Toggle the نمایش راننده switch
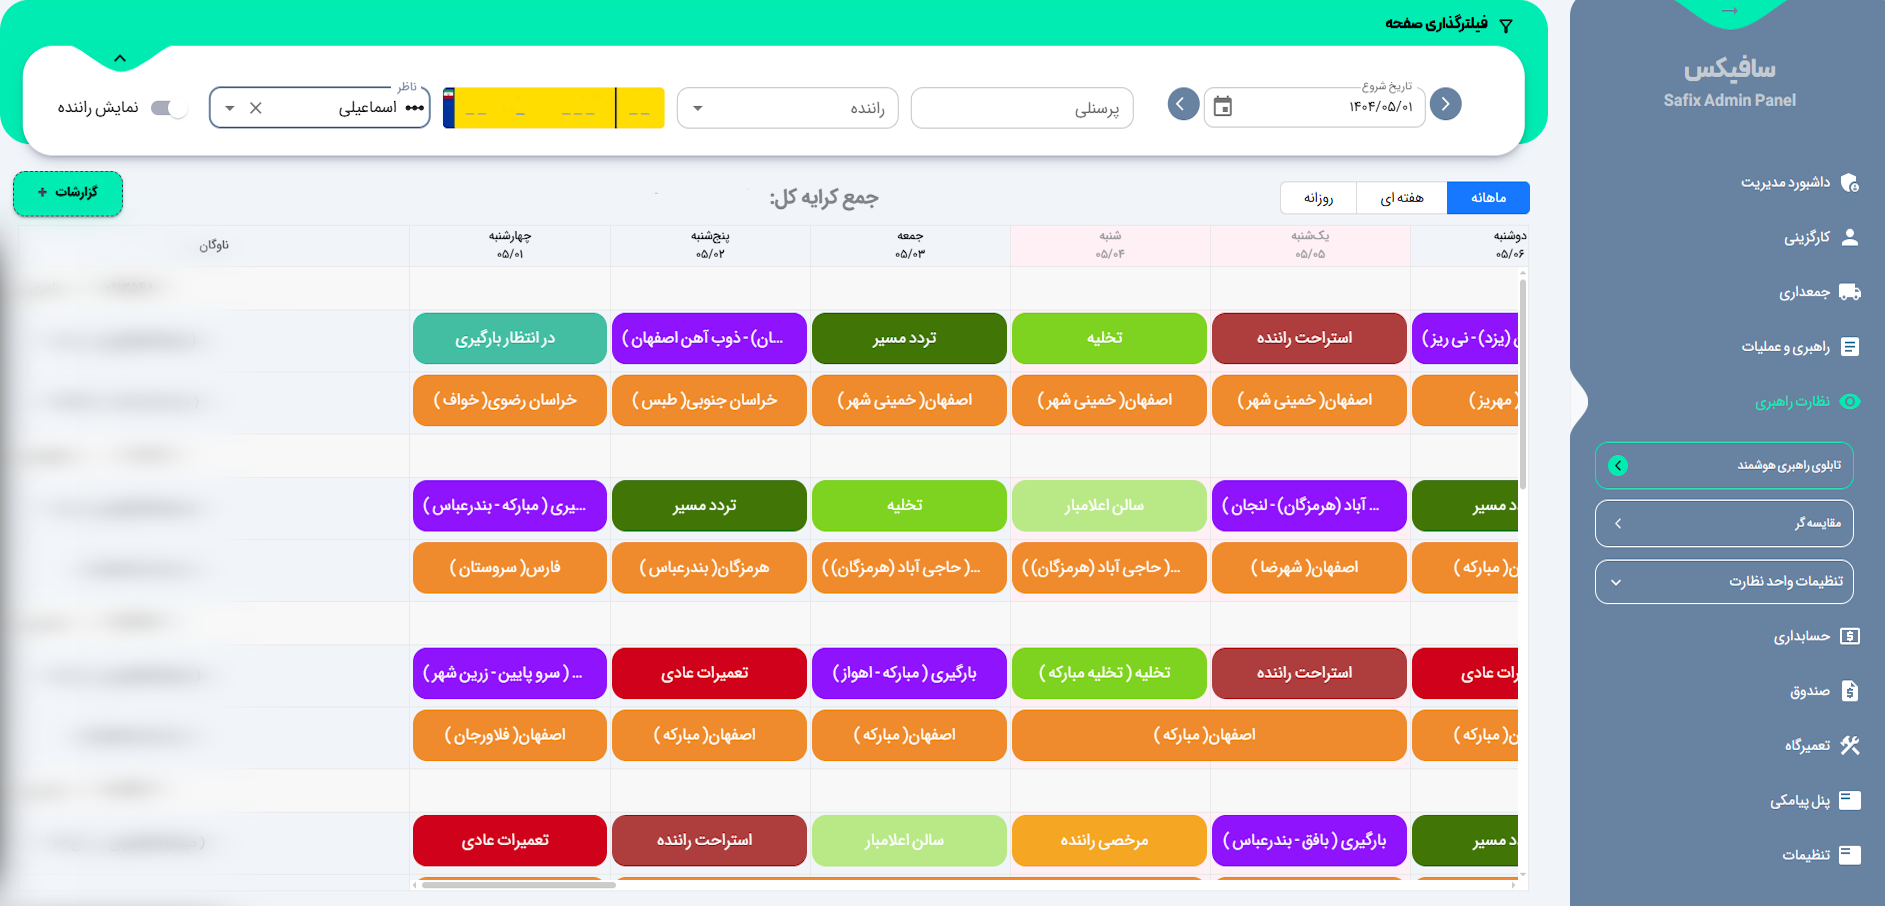The height and width of the screenshot is (906, 1885). point(168,108)
